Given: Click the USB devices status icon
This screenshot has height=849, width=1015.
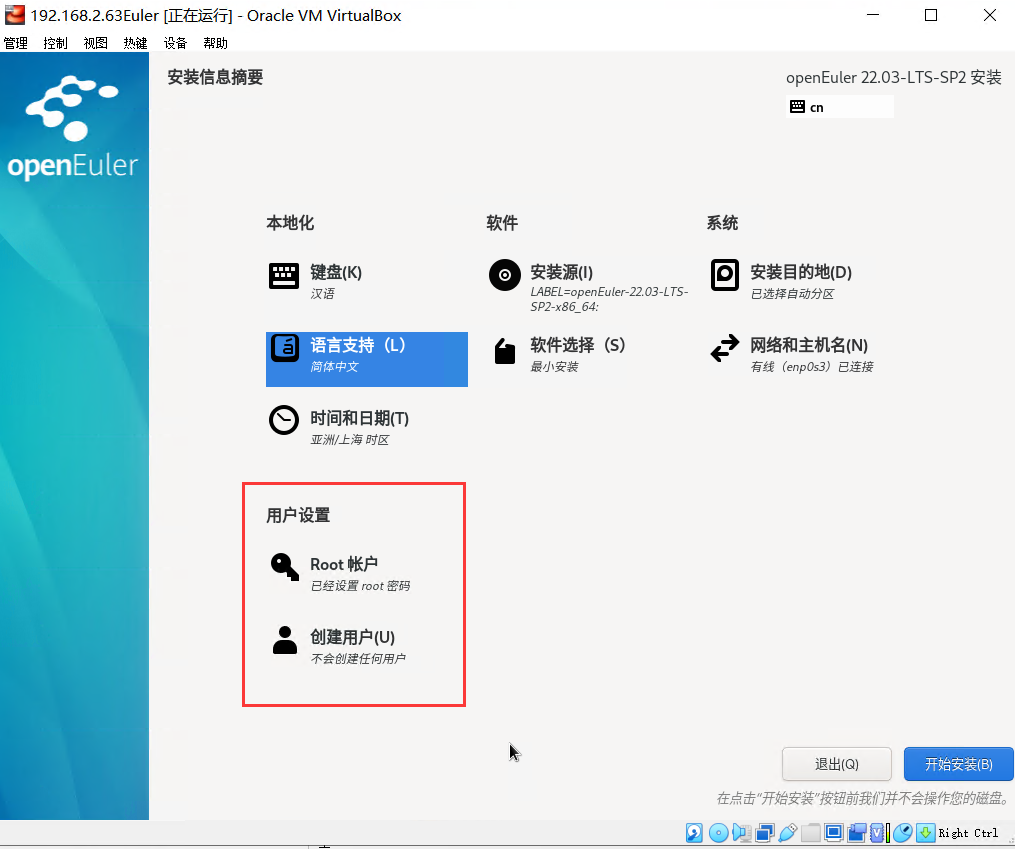Looking at the screenshot, I should [788, 832].
